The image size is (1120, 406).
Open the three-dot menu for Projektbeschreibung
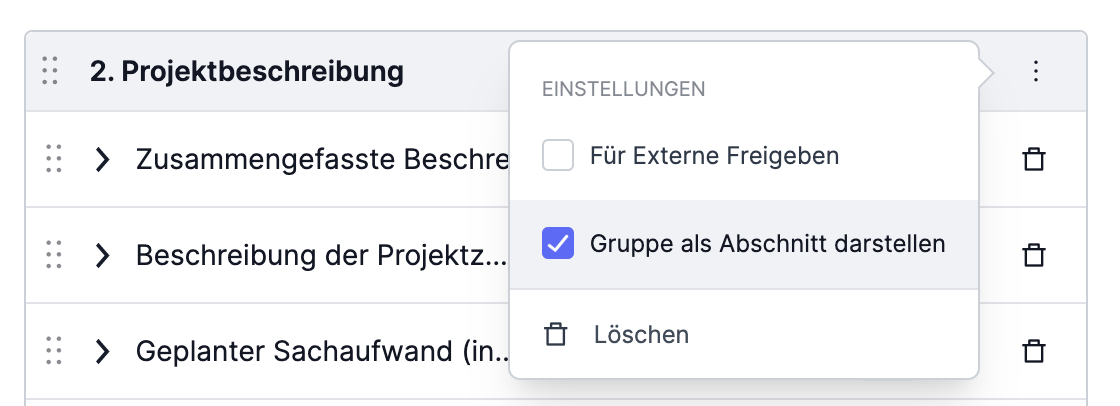1036,71
